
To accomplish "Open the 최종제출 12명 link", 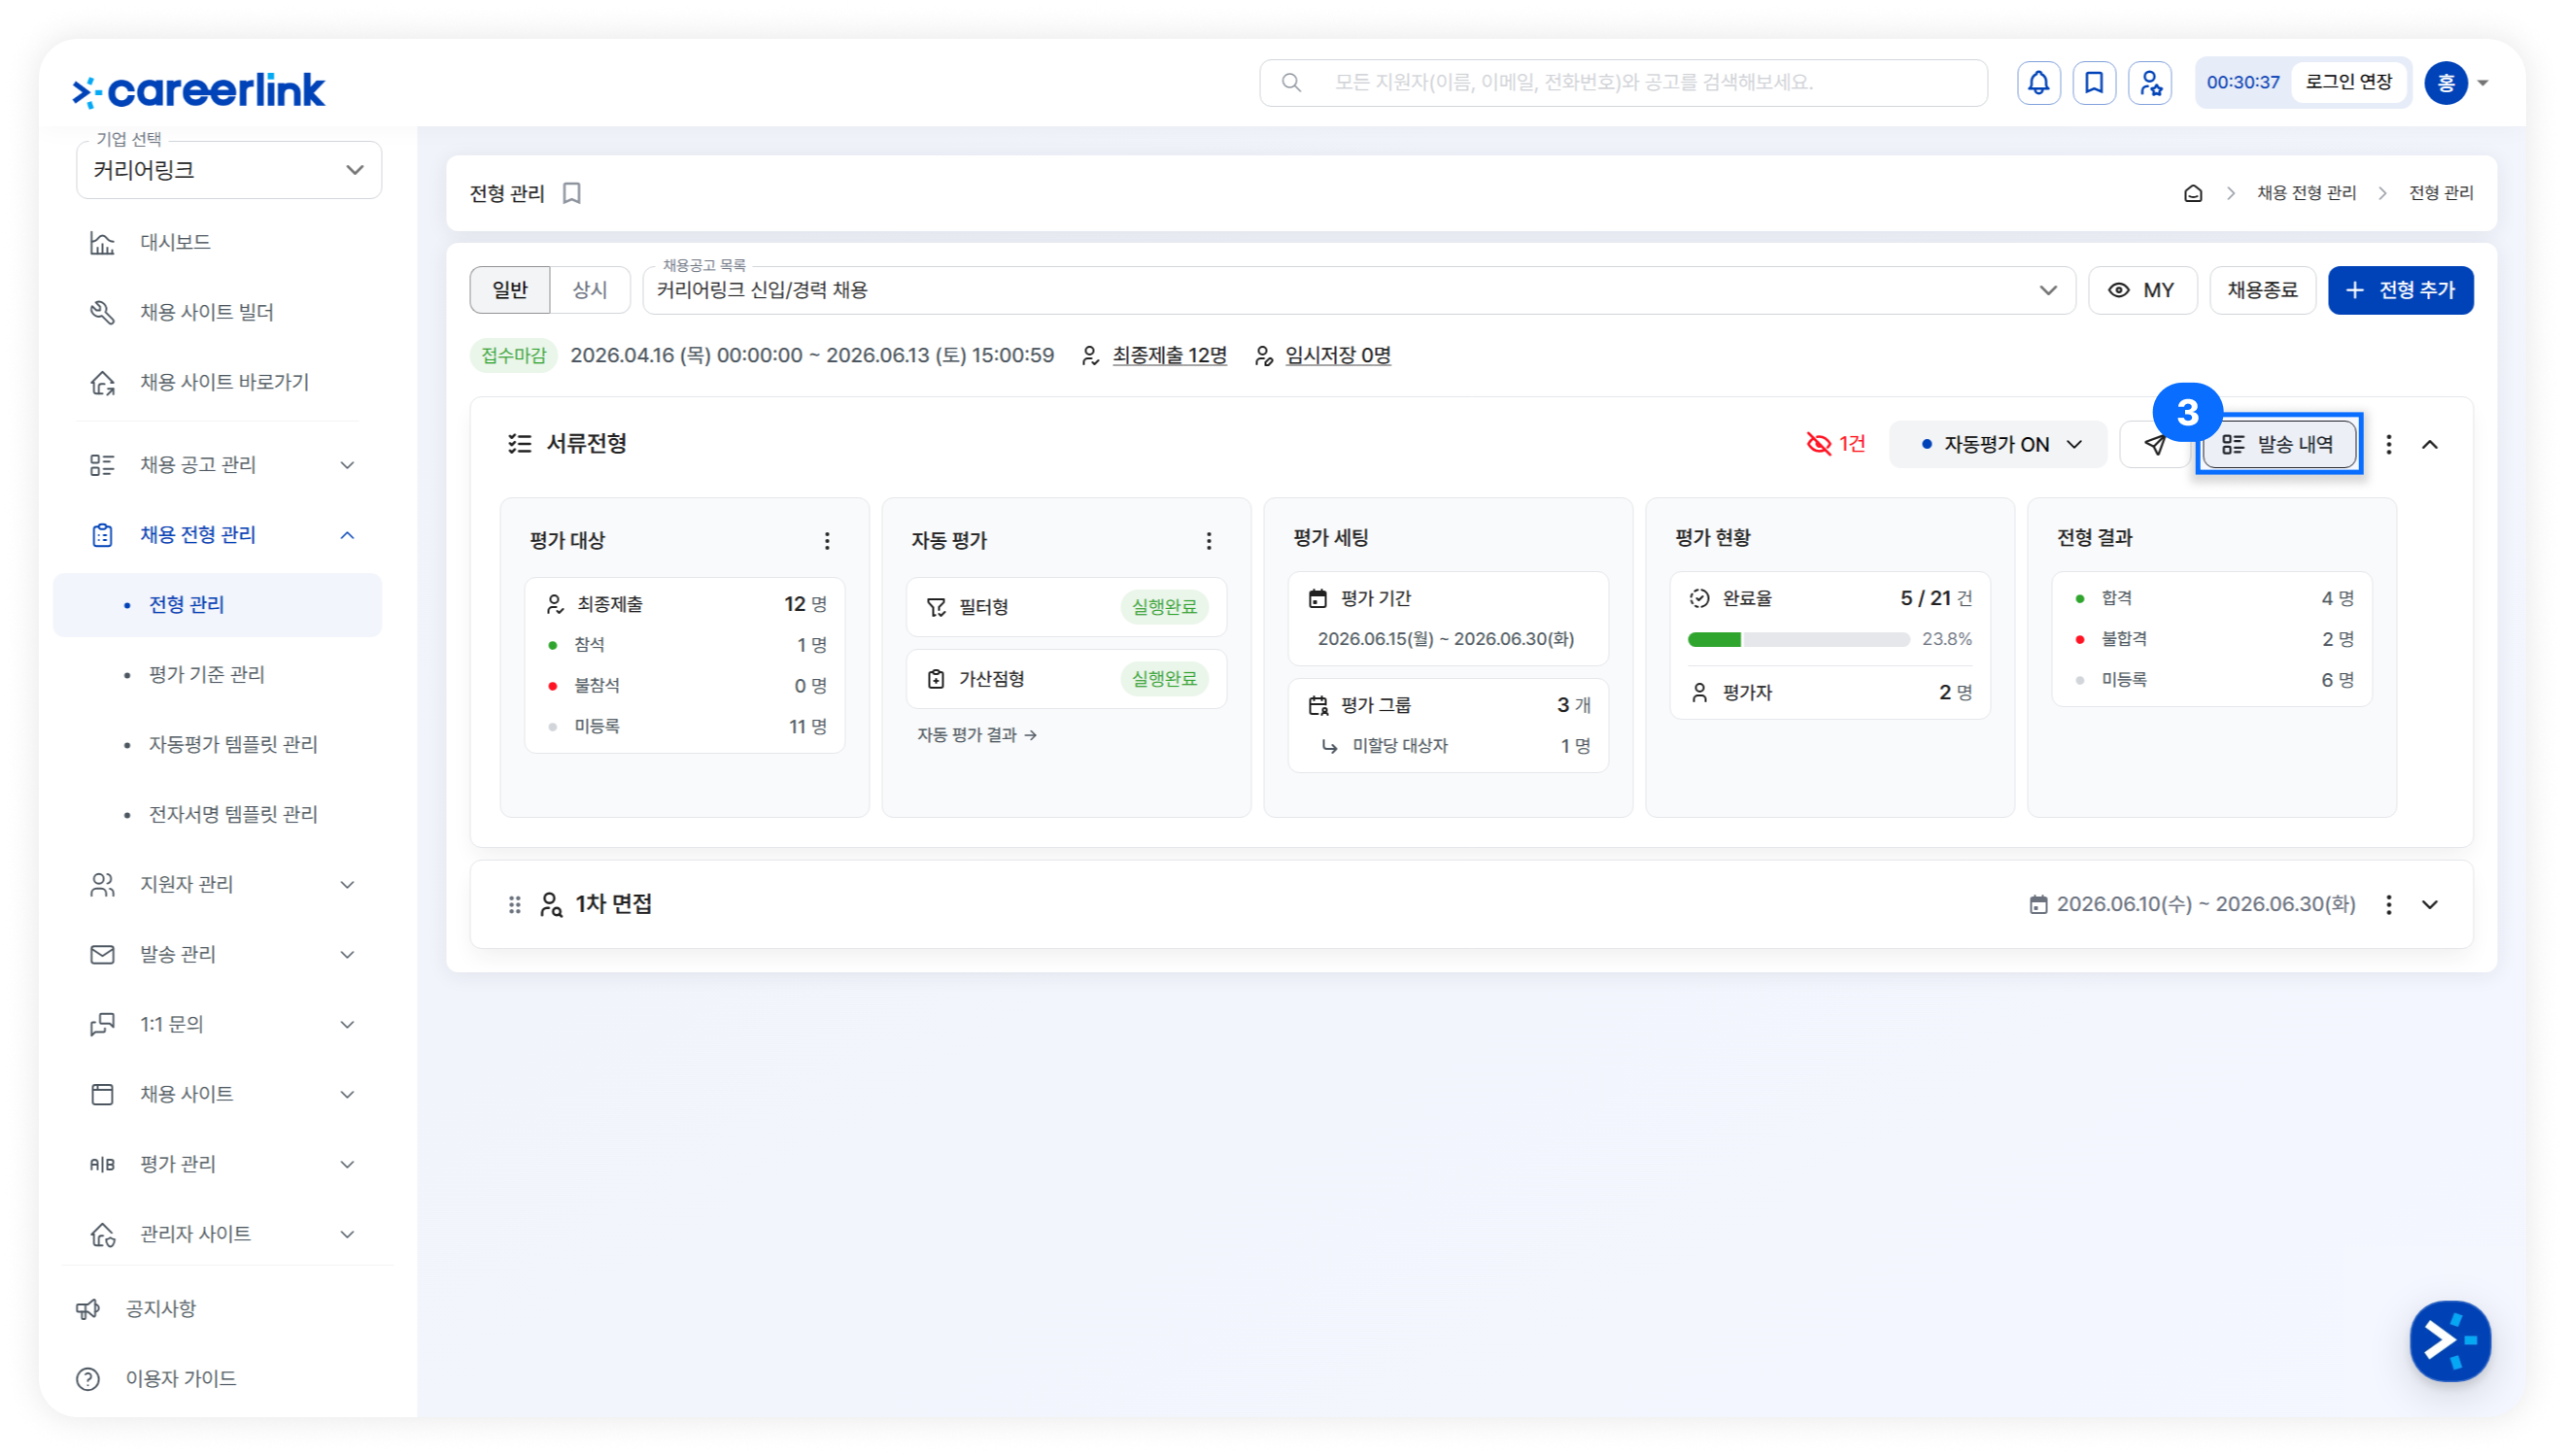I will [1169, 356].
